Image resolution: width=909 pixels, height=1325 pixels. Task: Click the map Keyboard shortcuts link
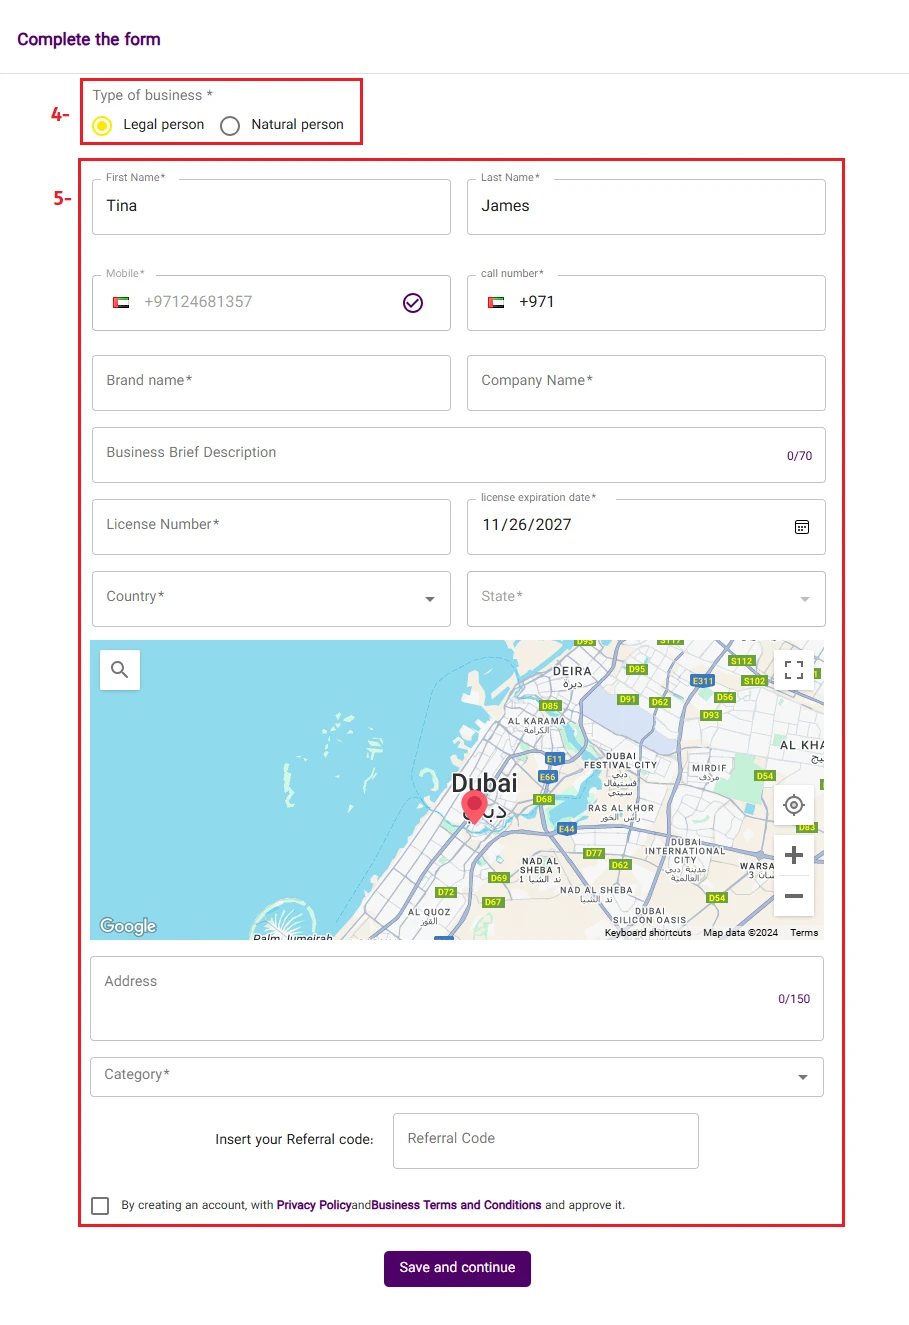pos(647,932)
